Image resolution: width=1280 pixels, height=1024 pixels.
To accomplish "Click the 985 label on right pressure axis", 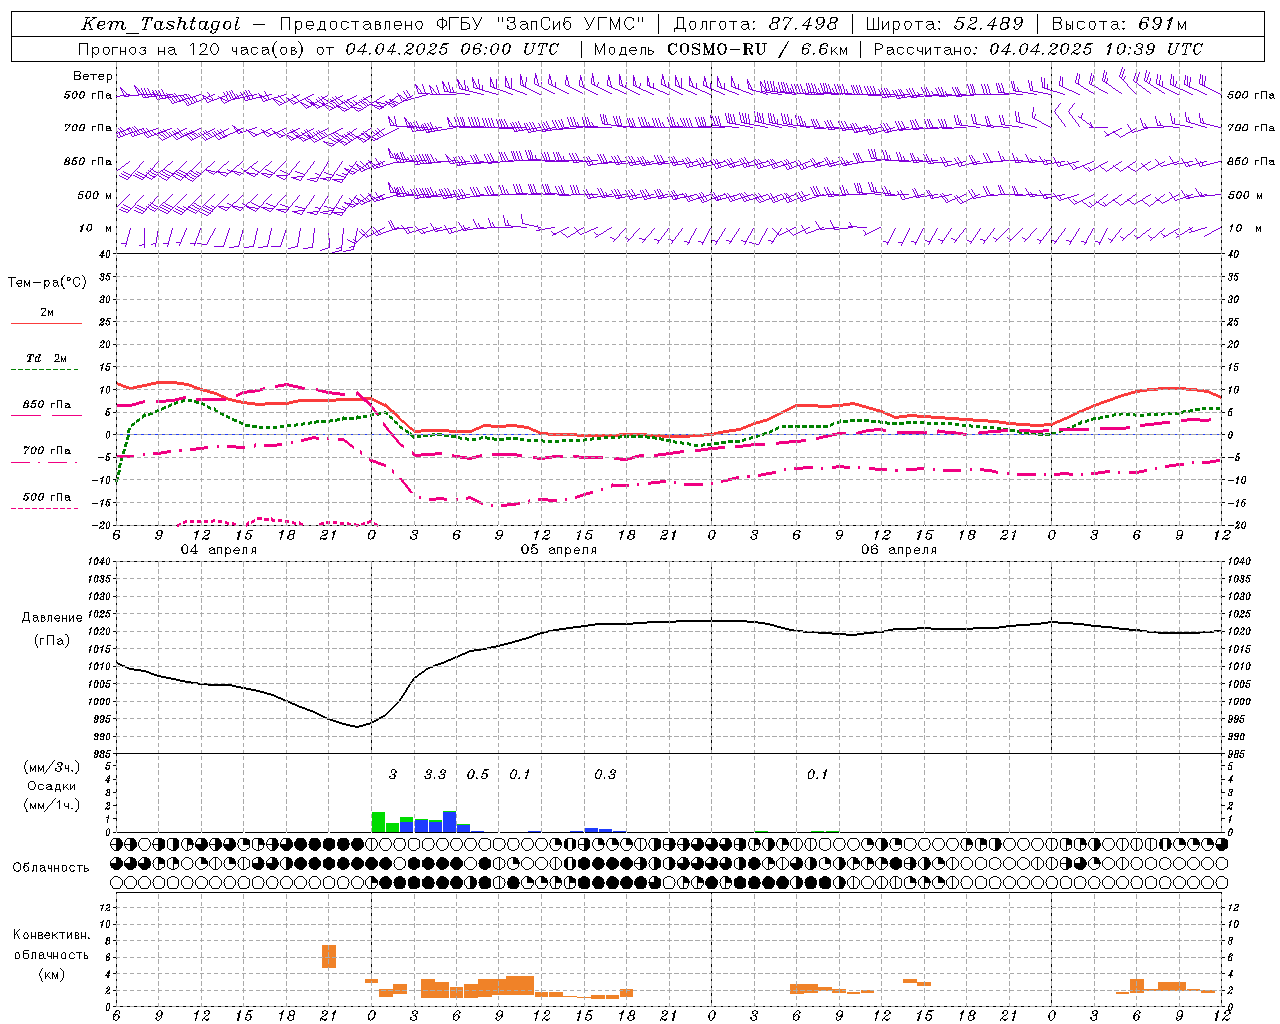I will (1238, 754).
